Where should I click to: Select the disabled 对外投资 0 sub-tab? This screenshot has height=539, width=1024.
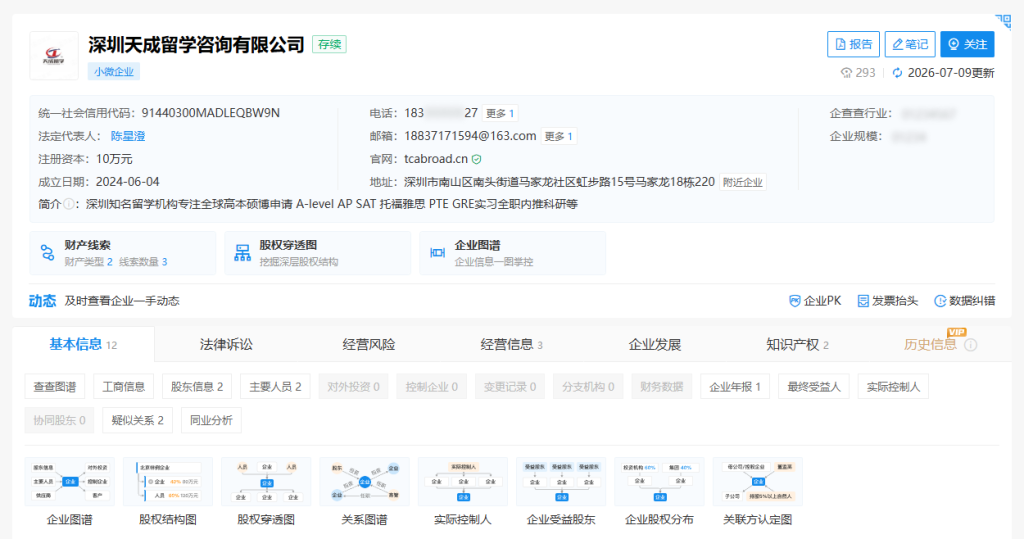pos(353,387)
